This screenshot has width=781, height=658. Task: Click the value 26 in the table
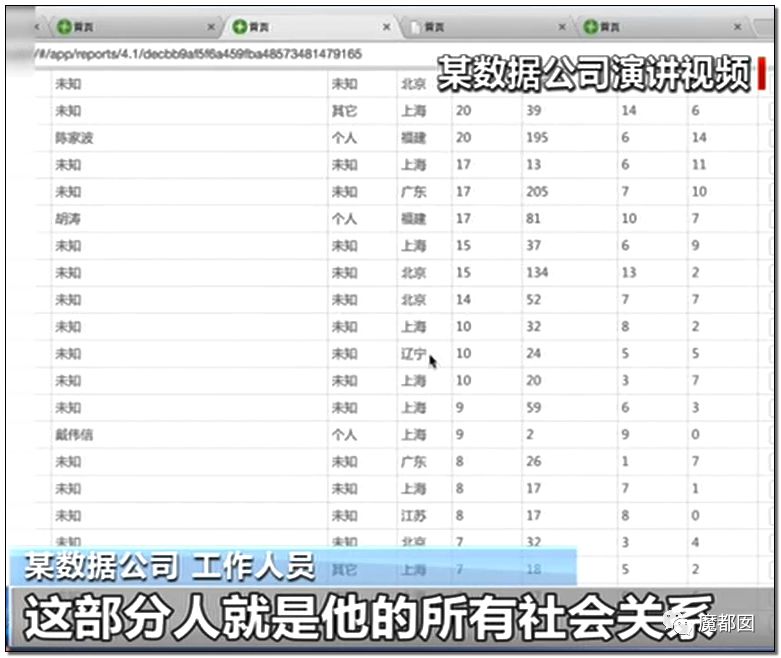point(534,462)
